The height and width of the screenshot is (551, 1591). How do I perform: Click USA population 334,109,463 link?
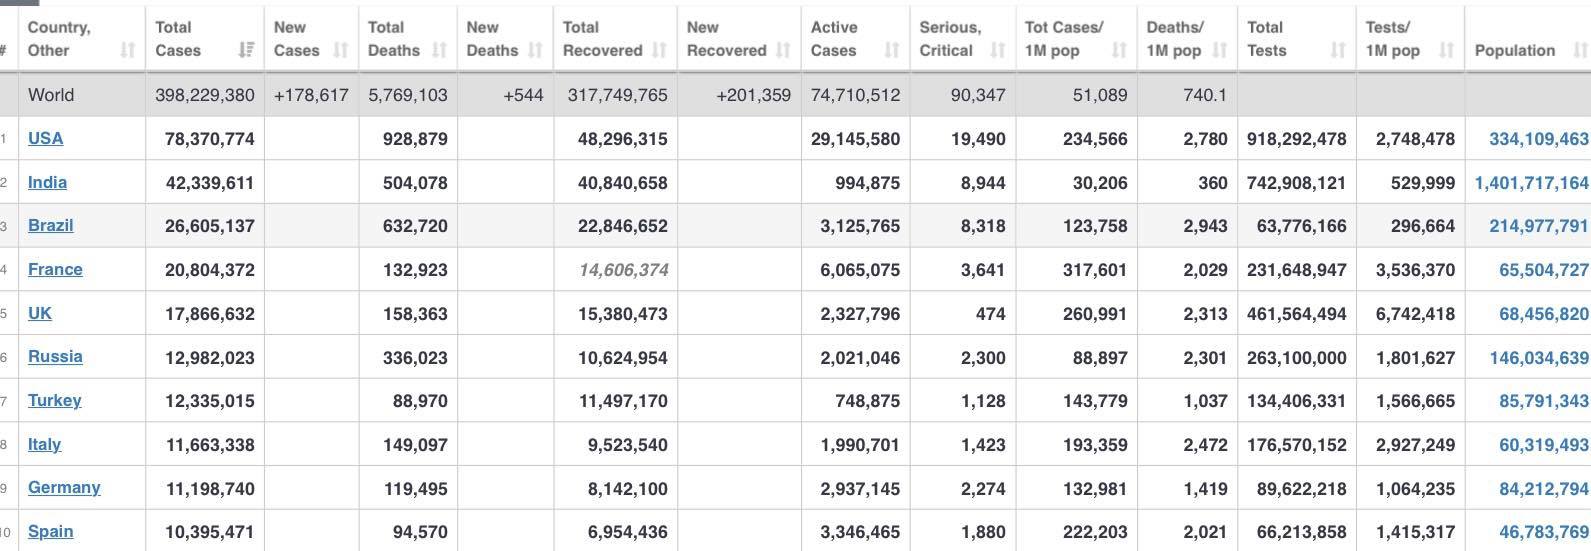tap(1538, 139)
